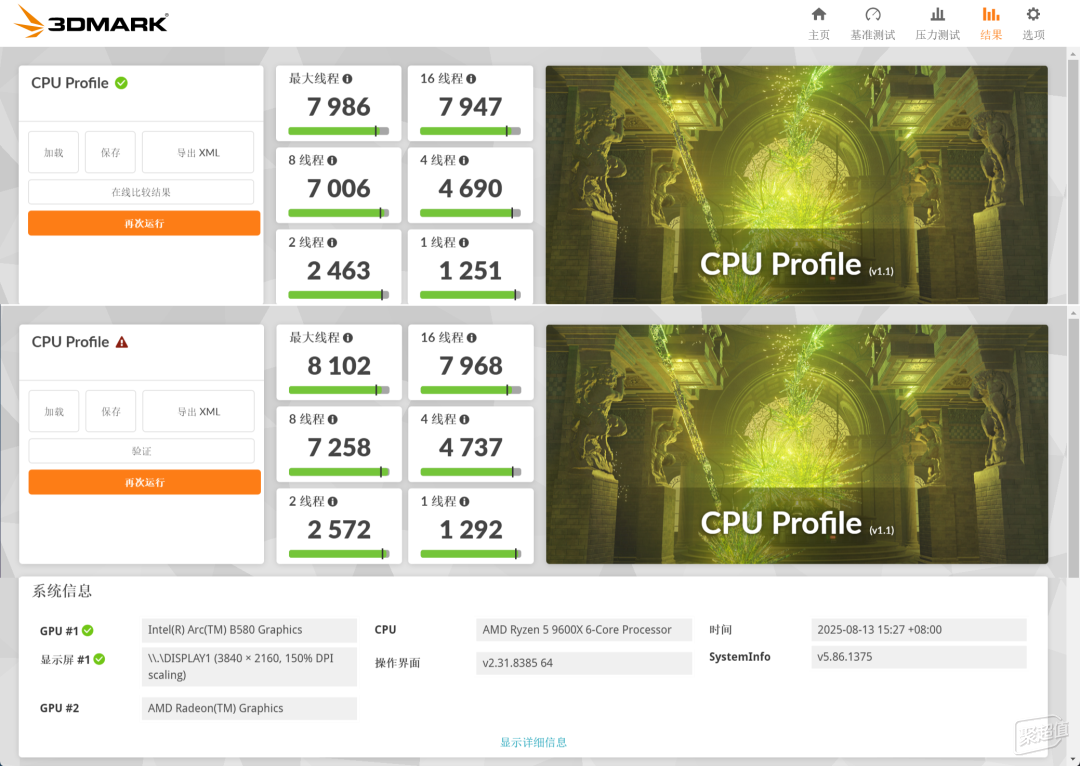Click info icon next to 4 线程 score 4 690
This screenshot has width=1080, height=766.
(464, 161)
